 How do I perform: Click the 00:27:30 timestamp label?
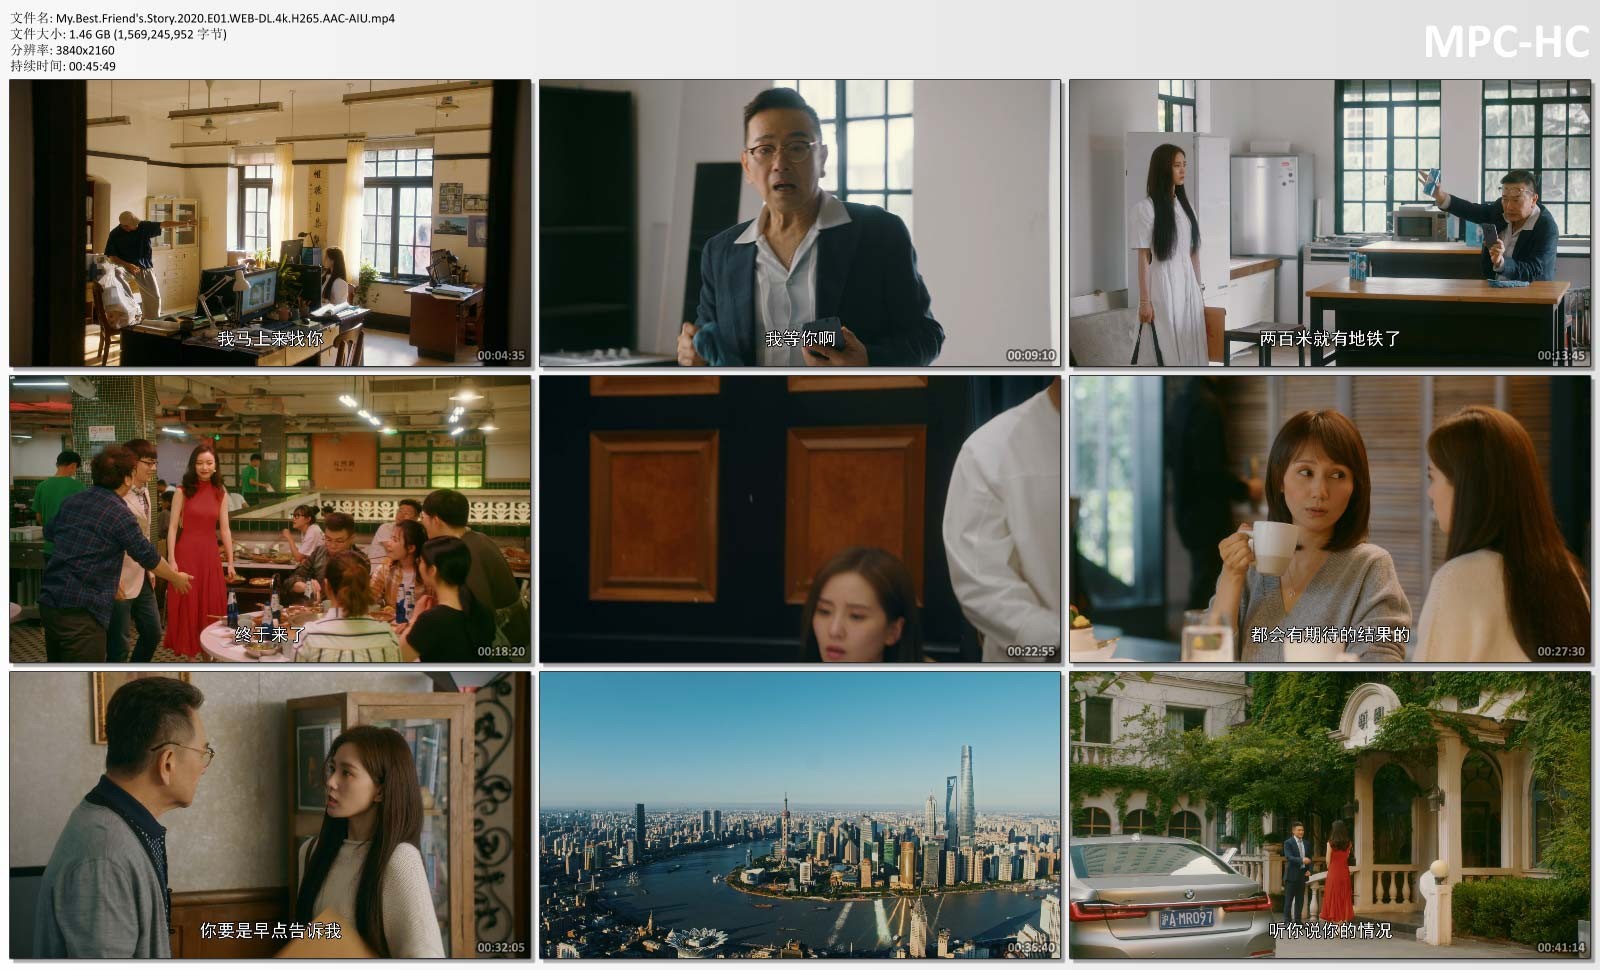click(1560, 651)
